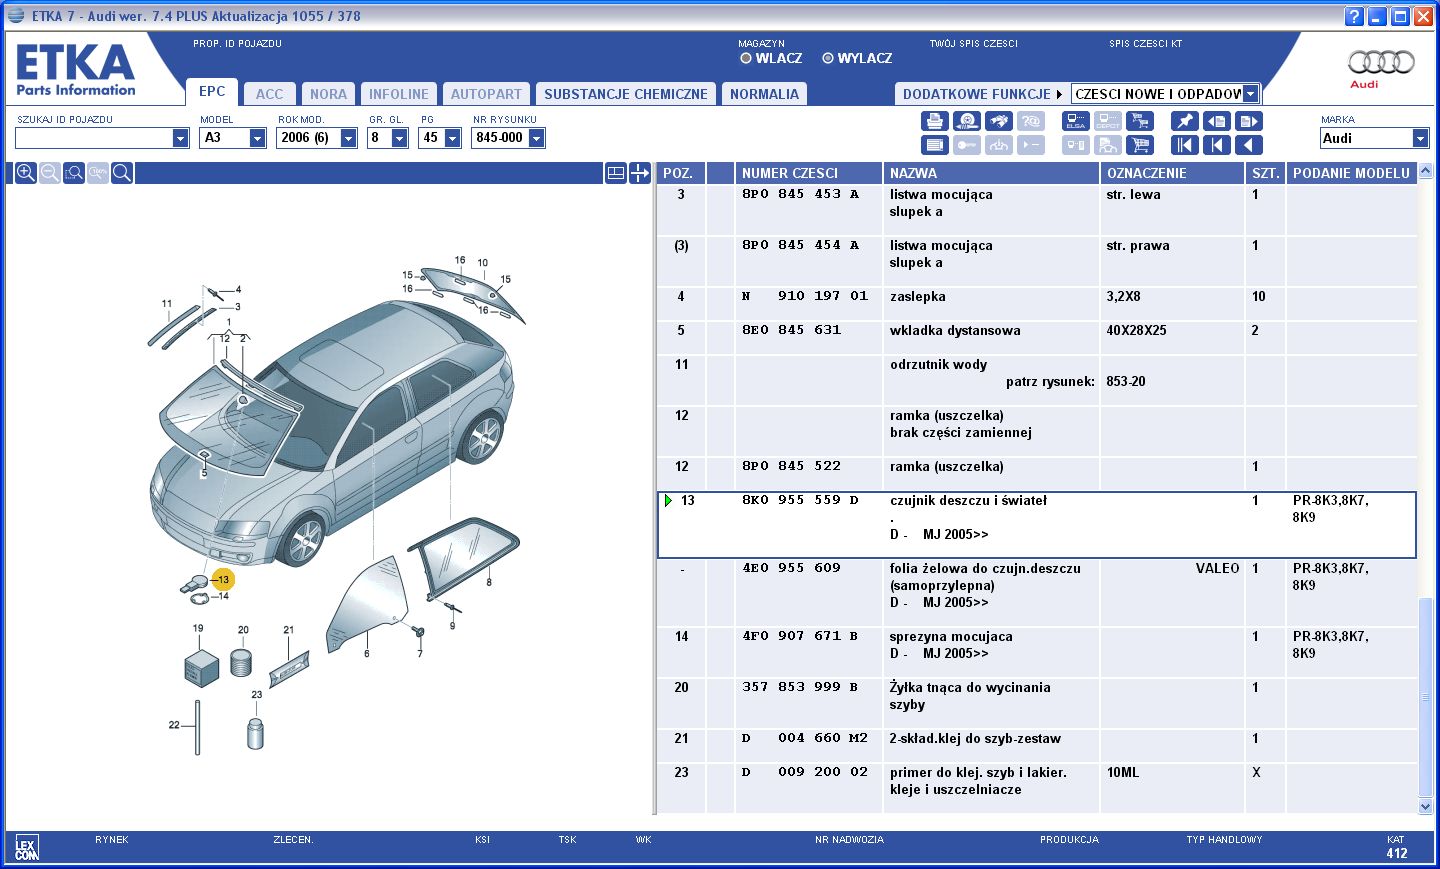
Task: Open the ELSA link icon
Action: click(x=1076, y=121)
